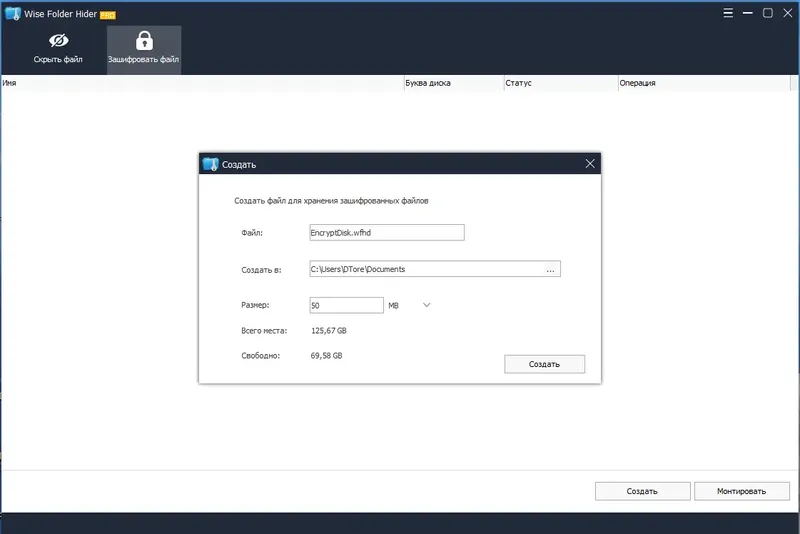Sort by the Буква диска column header
The width and height of the screenshot is (800, 534).
(454, 83)
